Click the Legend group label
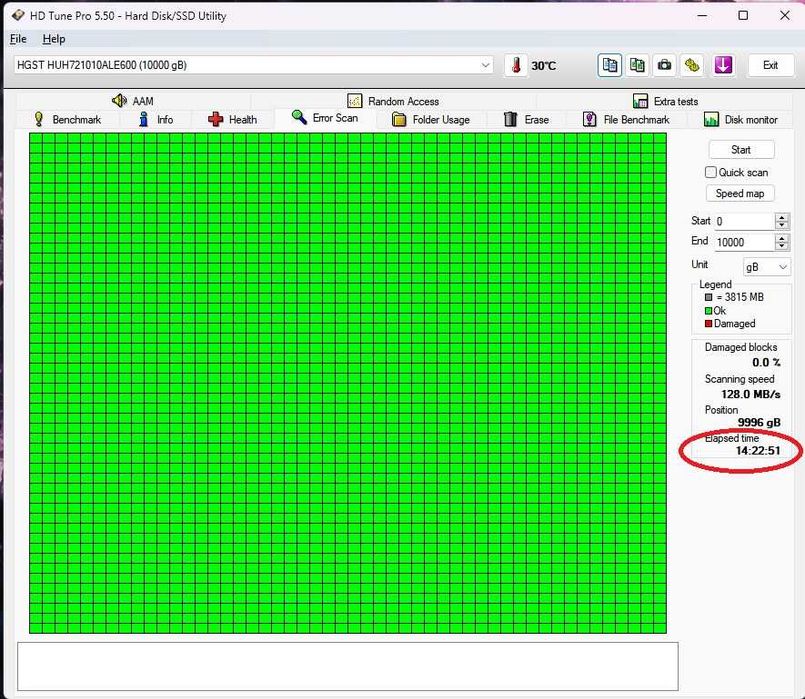 point(715,284)
